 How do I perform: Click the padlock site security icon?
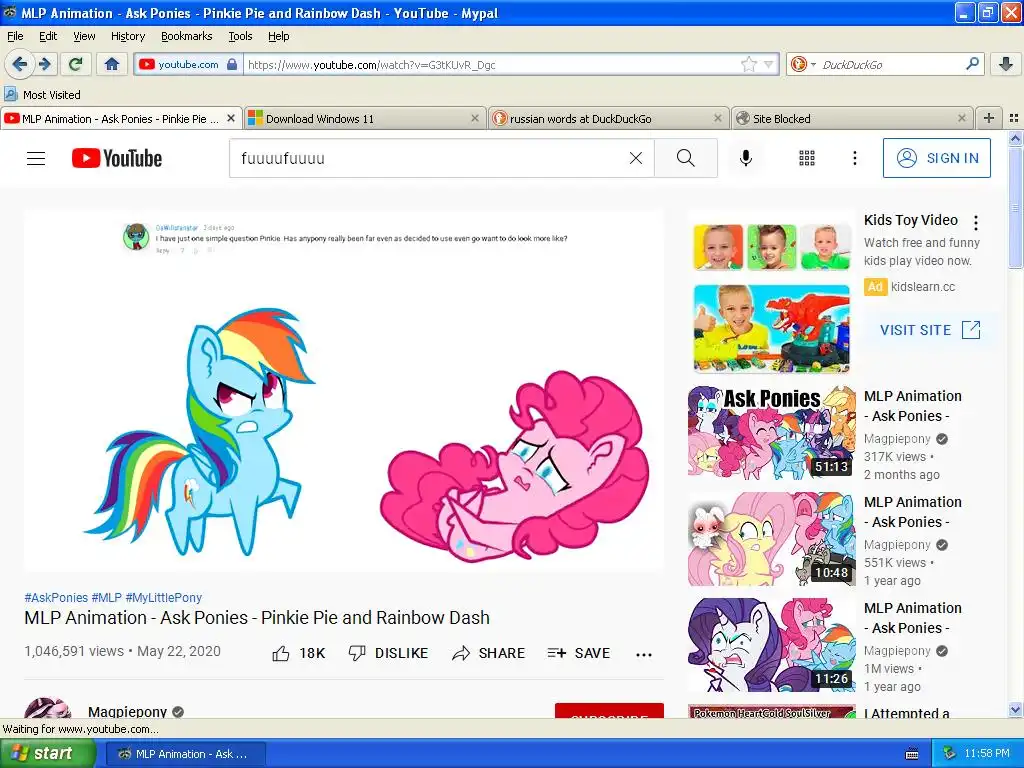pyautogui.click(x=232, y=64)
